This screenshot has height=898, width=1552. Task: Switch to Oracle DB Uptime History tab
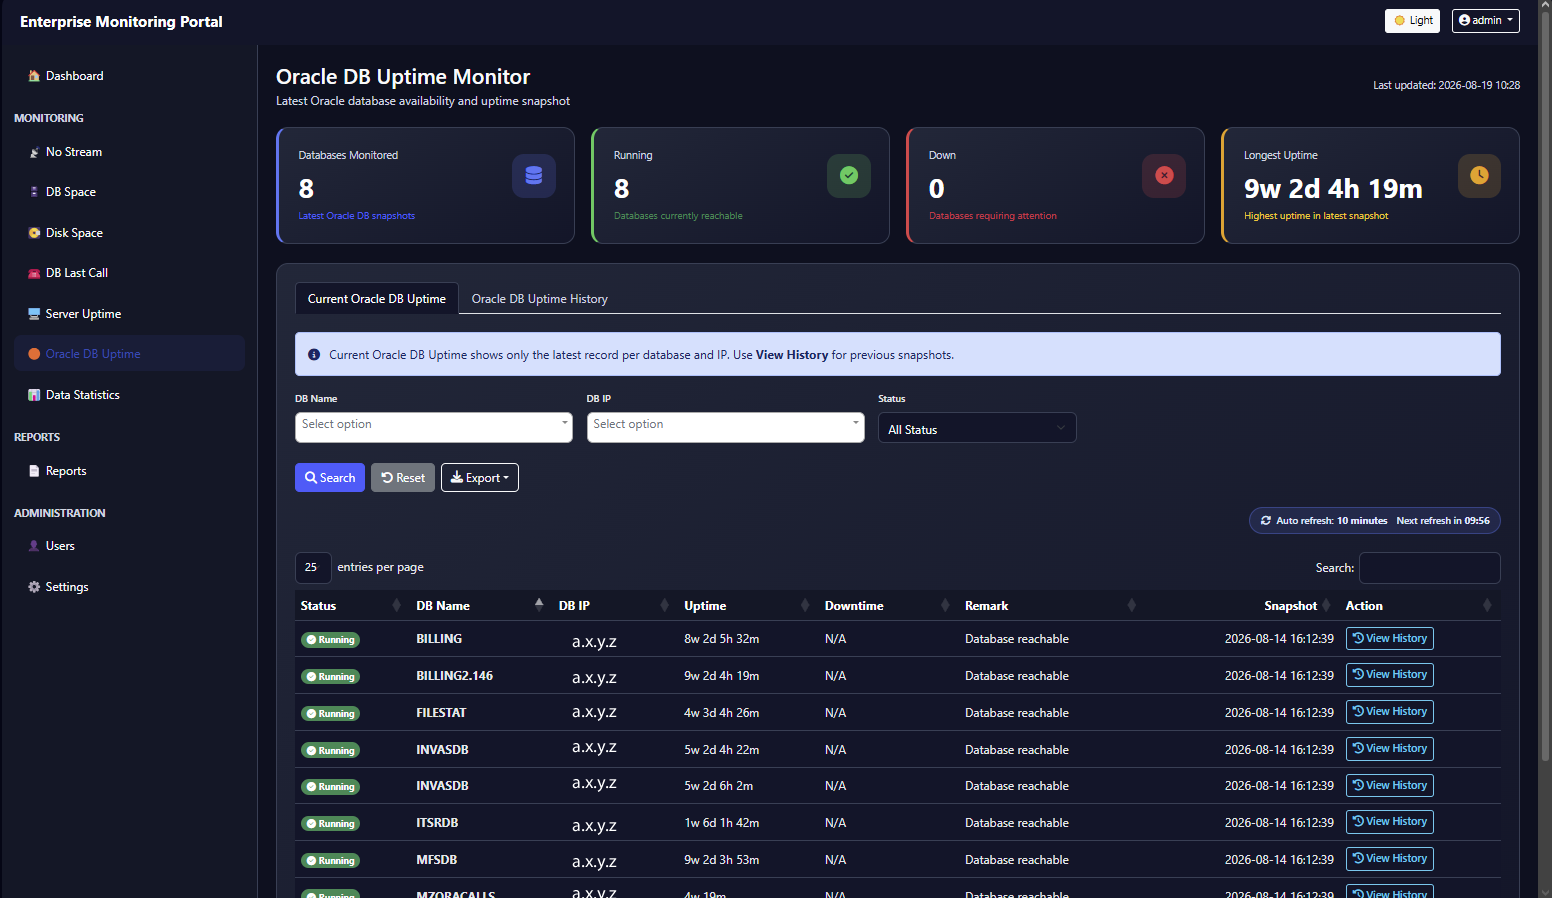pos(540,299)
